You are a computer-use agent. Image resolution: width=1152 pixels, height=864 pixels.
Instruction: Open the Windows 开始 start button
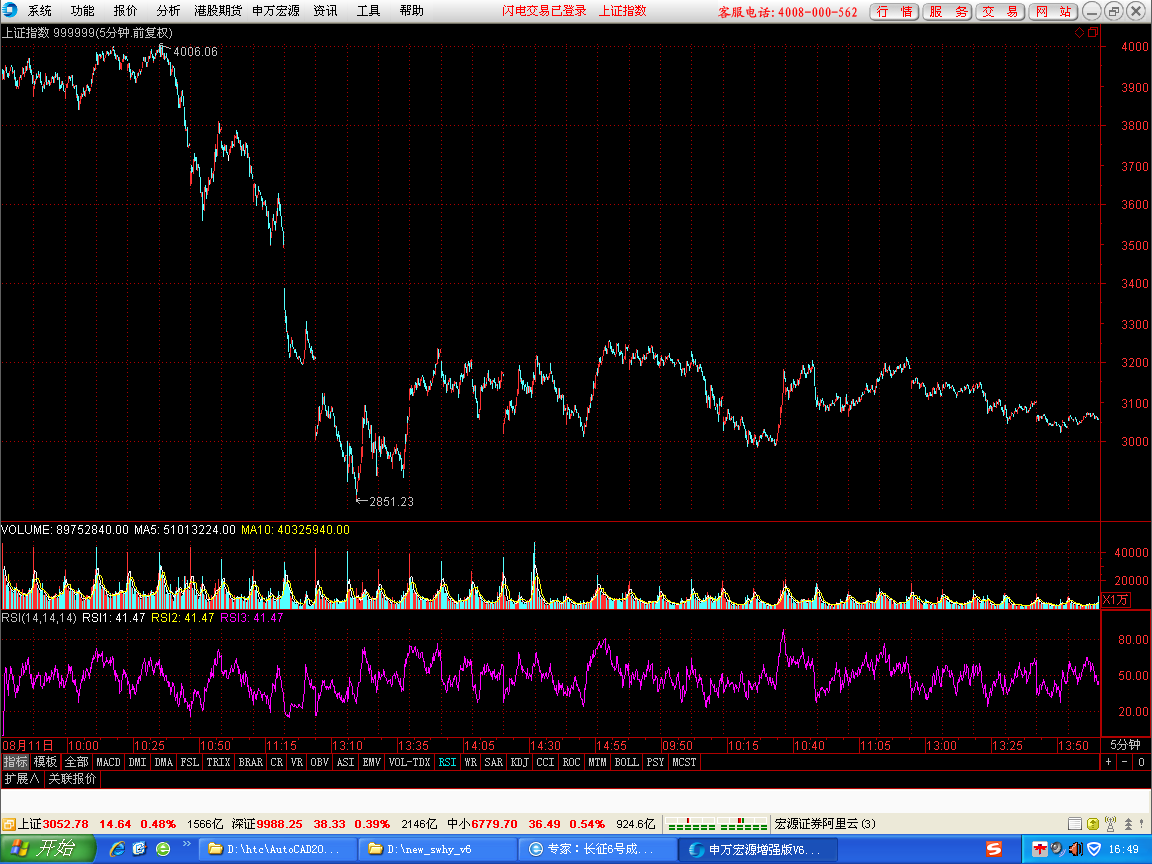click(48, 849)
